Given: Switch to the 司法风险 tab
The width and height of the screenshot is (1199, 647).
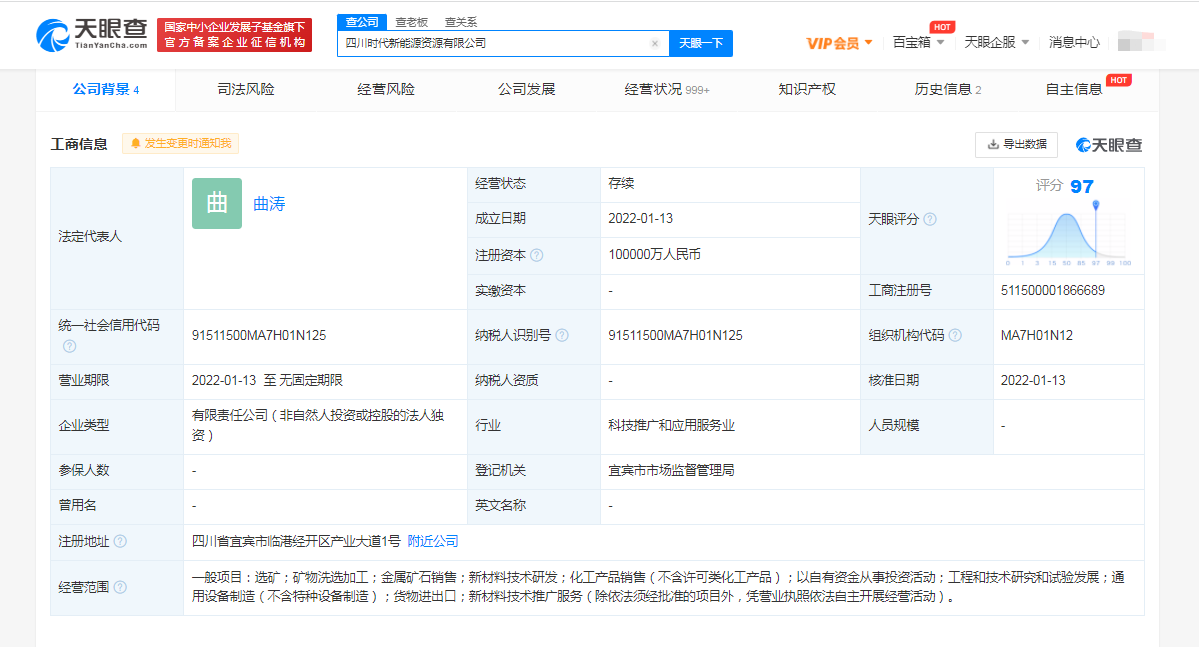Looking at the screenshot, I should tap(246, 89).
